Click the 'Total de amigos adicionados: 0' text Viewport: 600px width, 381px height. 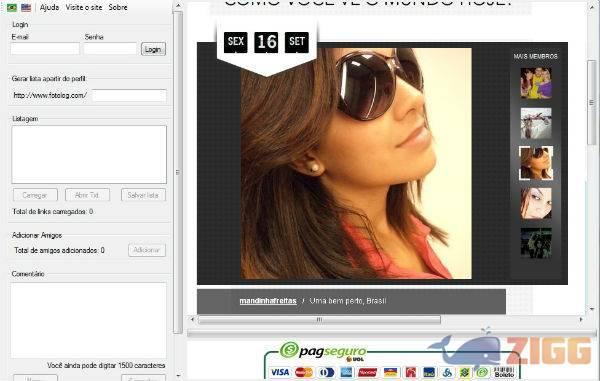coord(59,250)
